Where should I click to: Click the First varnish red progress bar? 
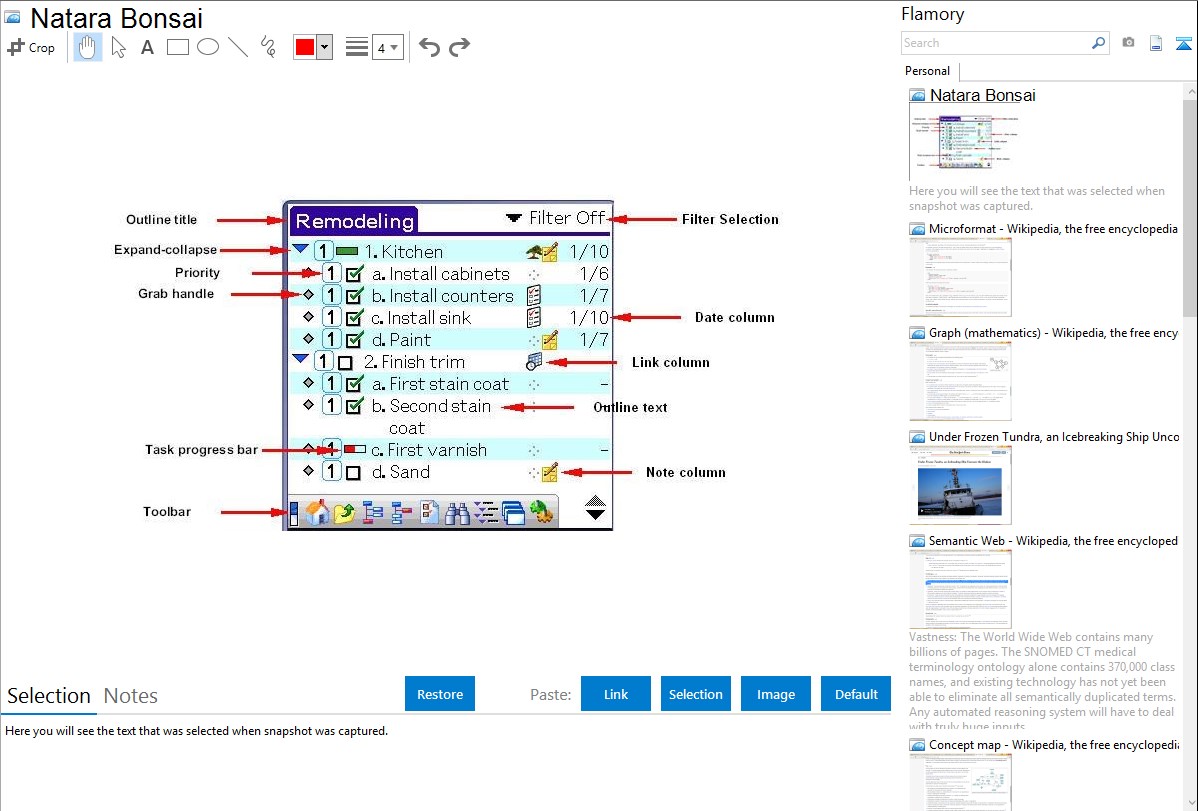[x=355, y=449]
